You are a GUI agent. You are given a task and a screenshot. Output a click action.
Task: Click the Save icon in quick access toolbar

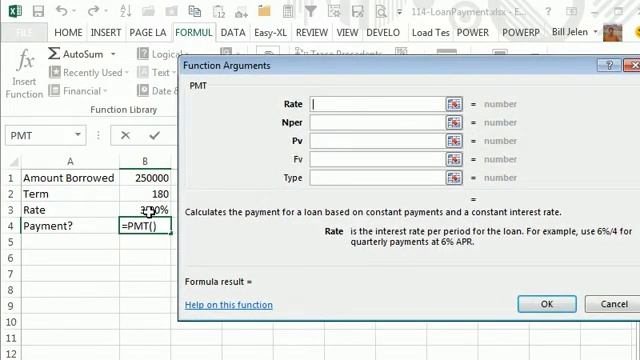(38, 11)
